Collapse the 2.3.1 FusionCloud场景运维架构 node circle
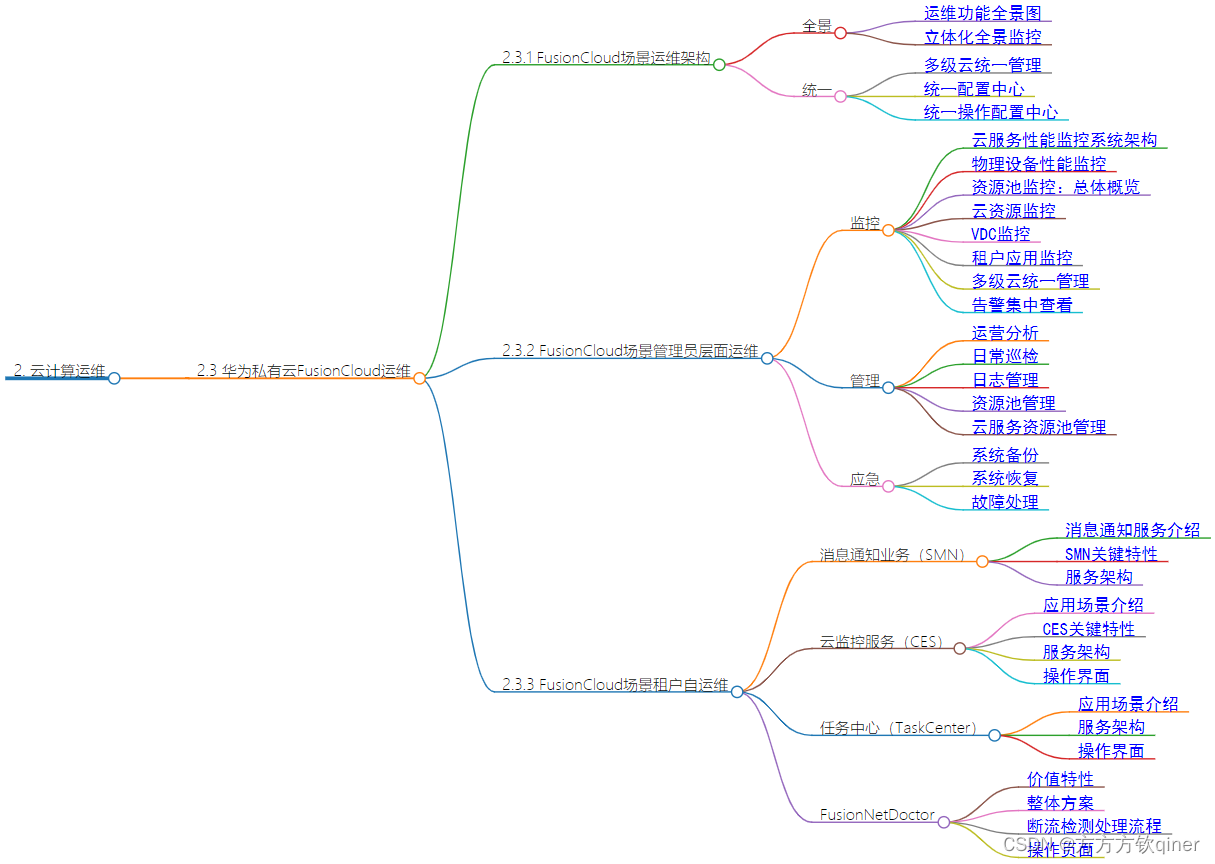Viewport: 1215px width, 864px height. tap(719, 65)
